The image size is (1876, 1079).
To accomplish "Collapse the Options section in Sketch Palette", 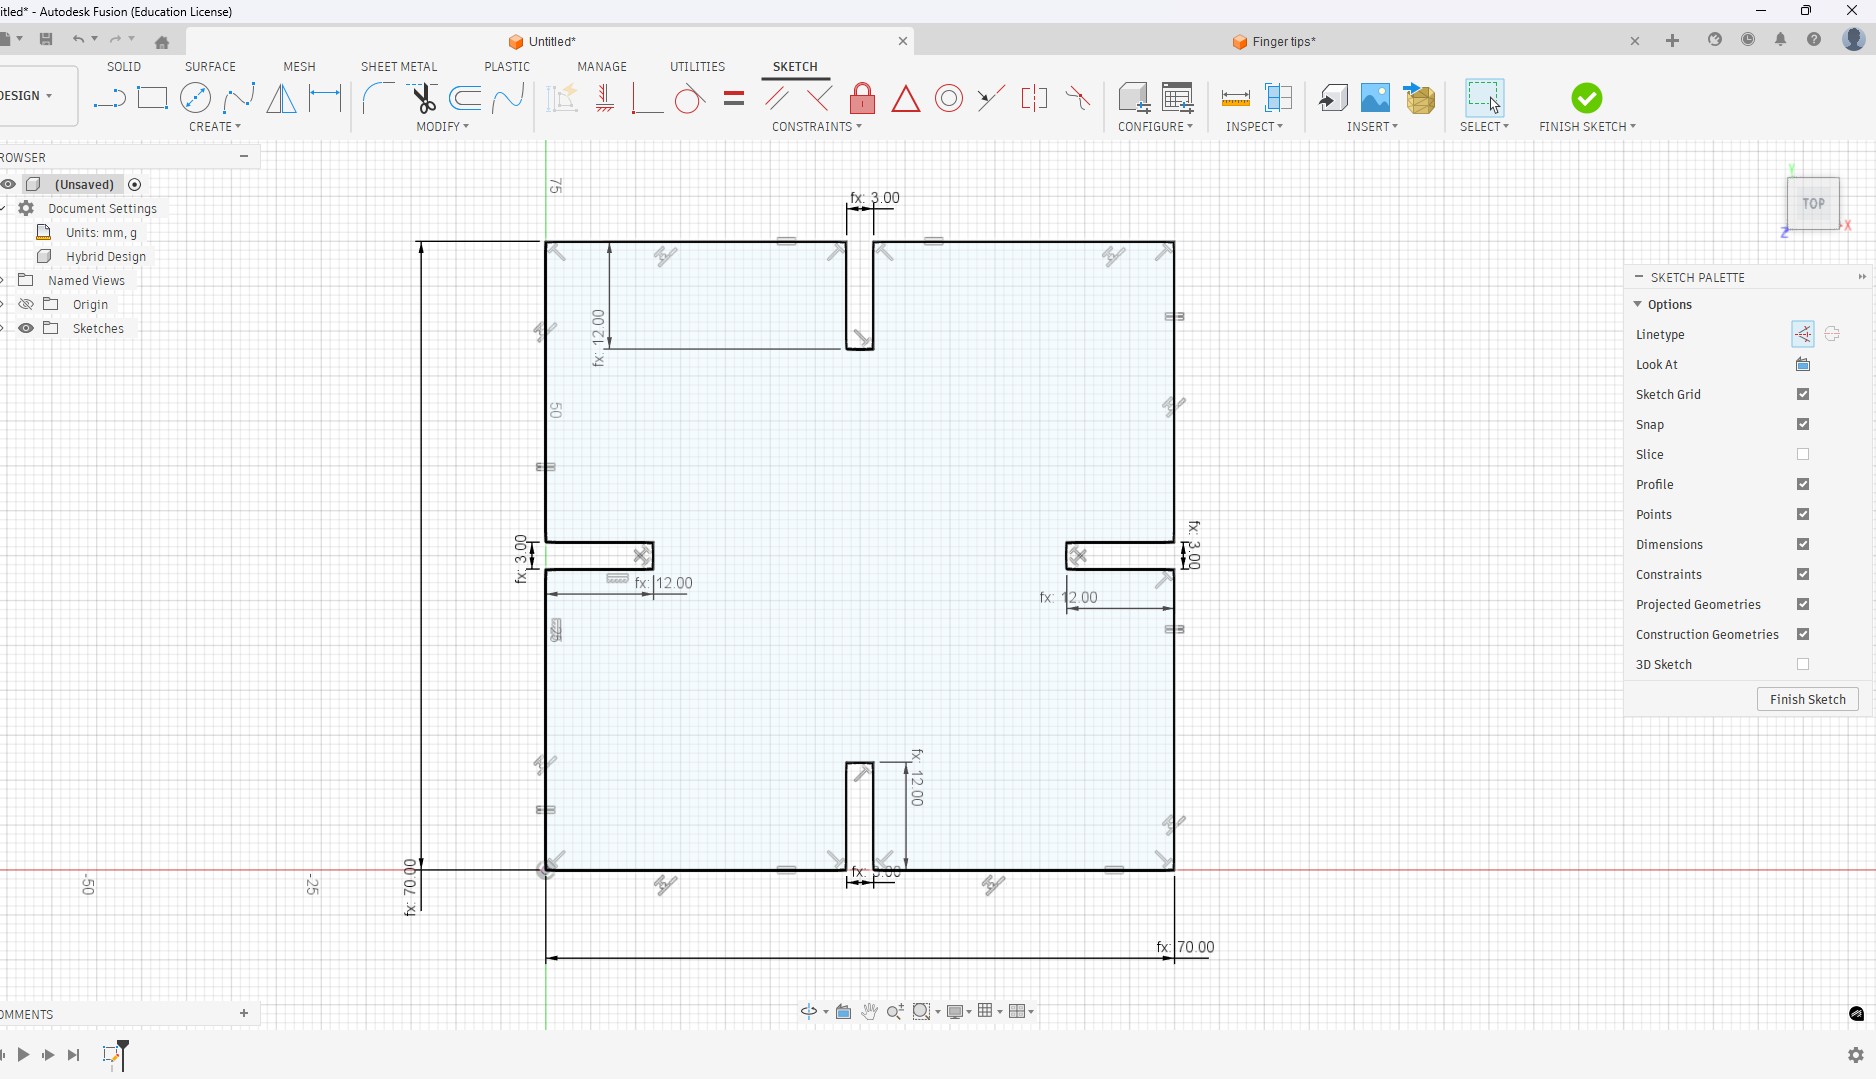I will (1637, 304).
